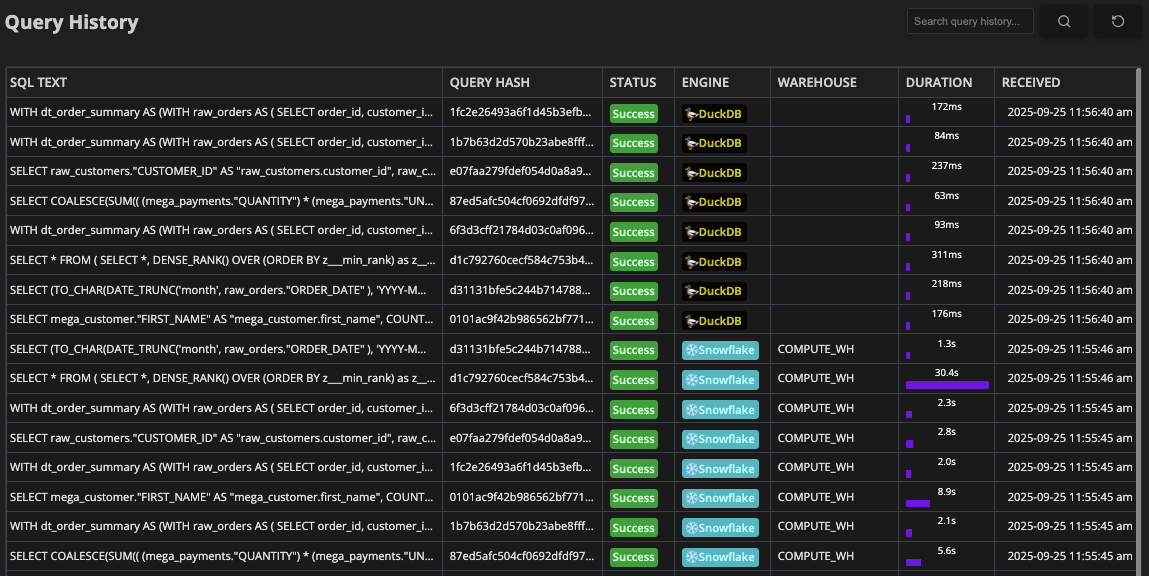
Task: Click the refresh query history icon
Action: point(1118,21)
